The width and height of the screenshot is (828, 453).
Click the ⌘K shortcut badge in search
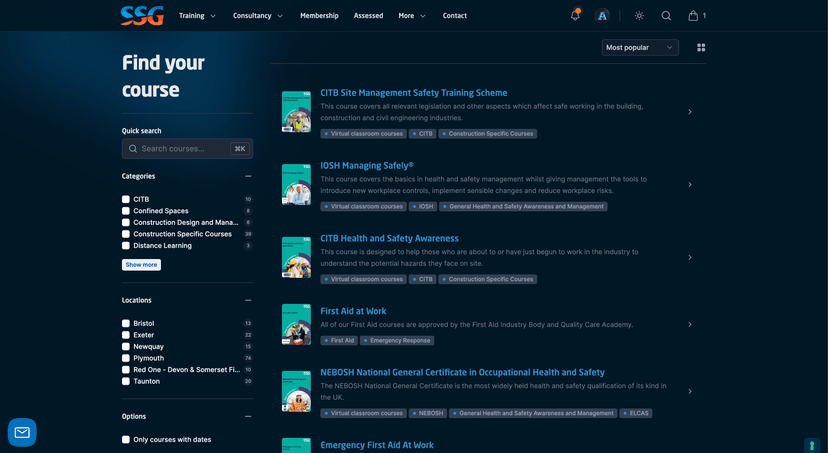pyautogui.click(x=240, y=149)
